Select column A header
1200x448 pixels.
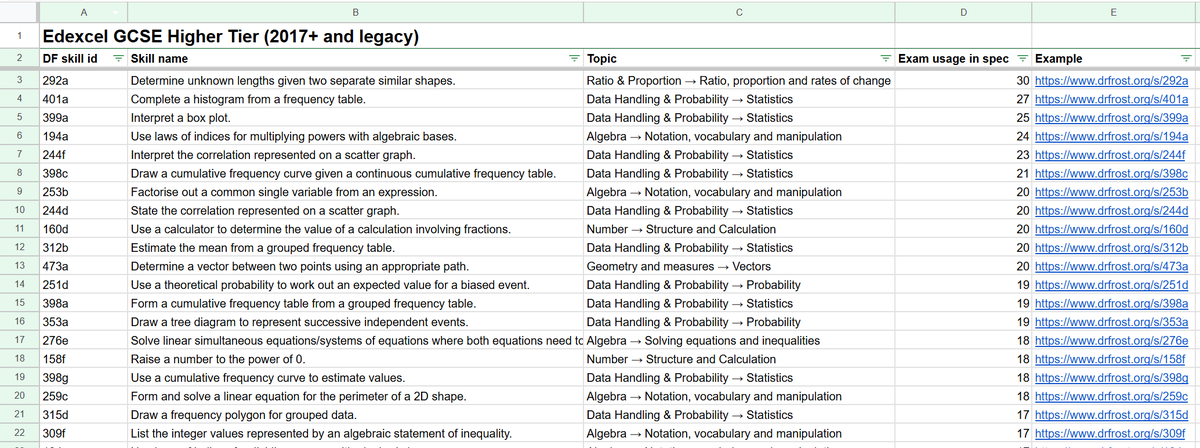[83, 12]
